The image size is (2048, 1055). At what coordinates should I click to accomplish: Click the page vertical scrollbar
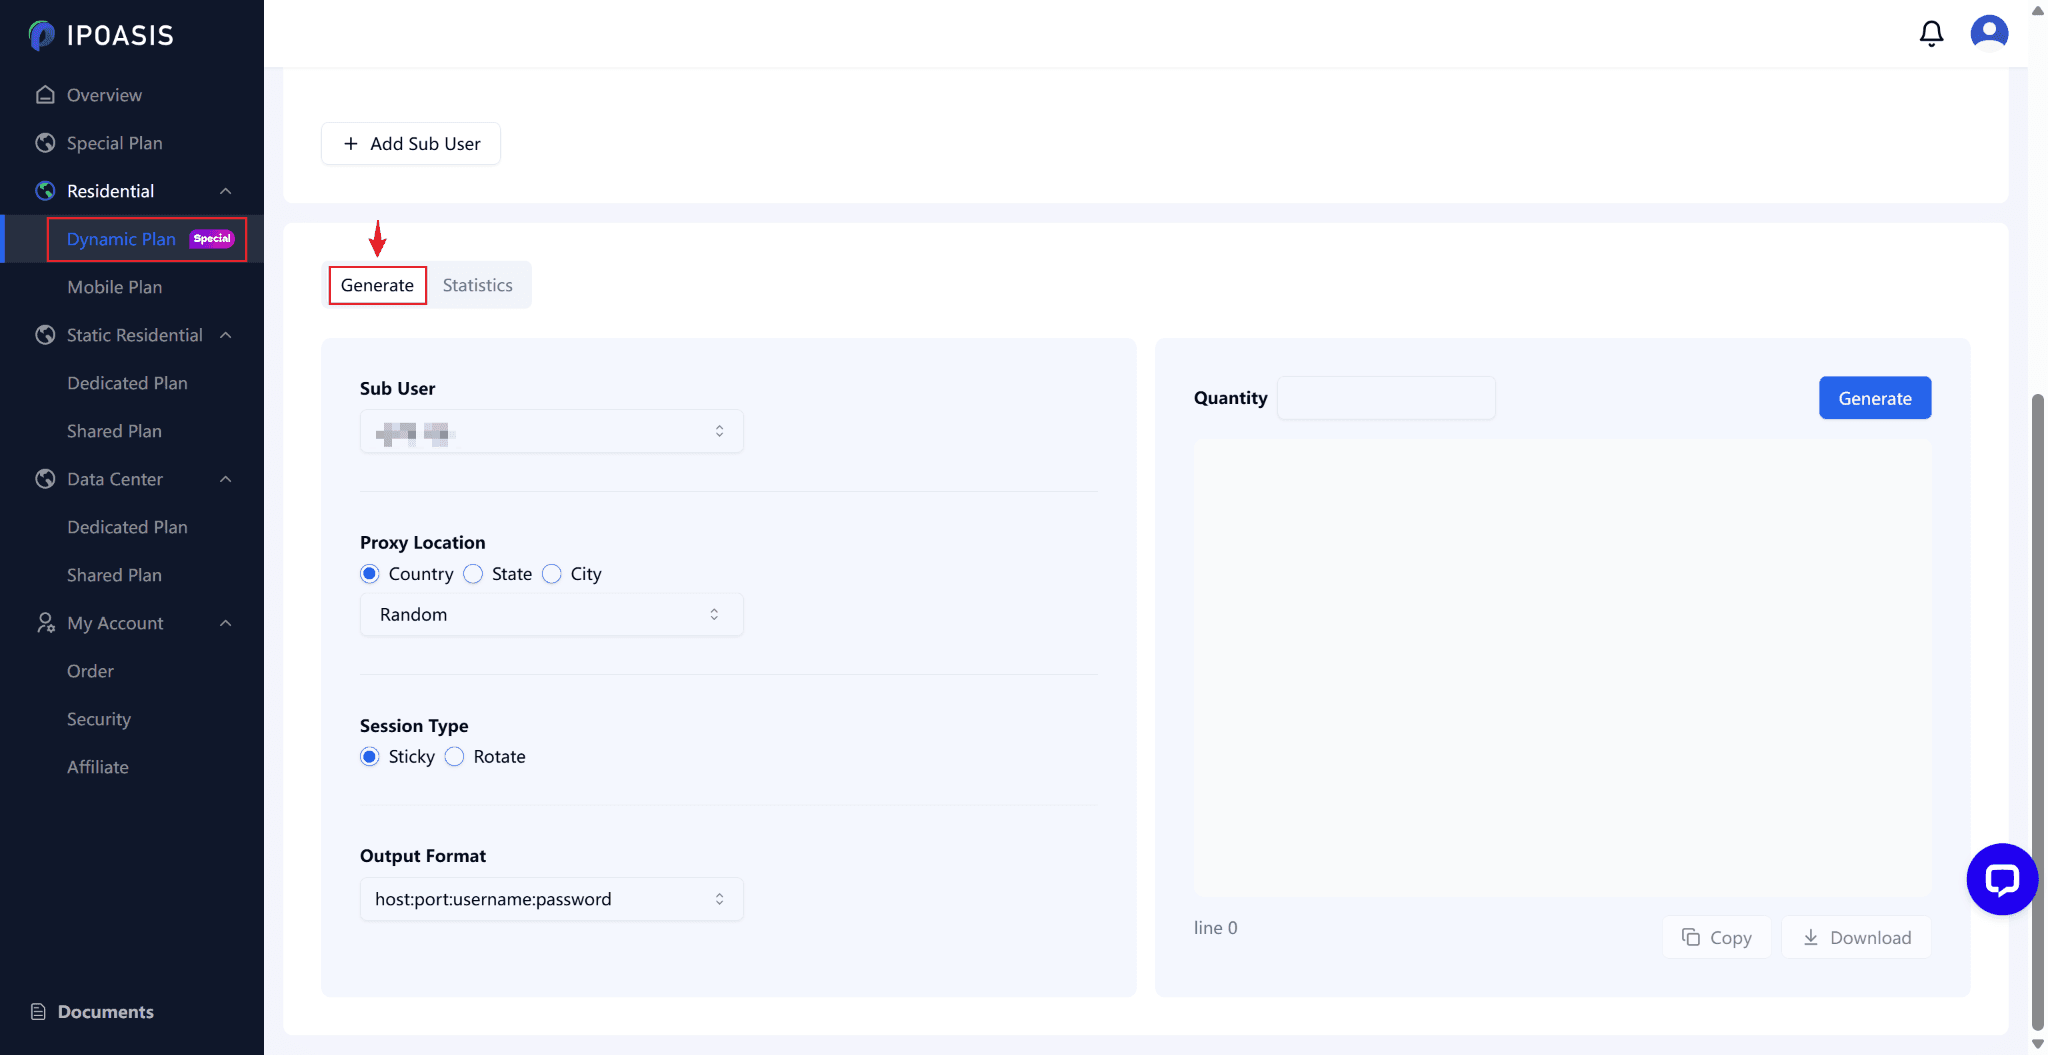[2037, 700]
